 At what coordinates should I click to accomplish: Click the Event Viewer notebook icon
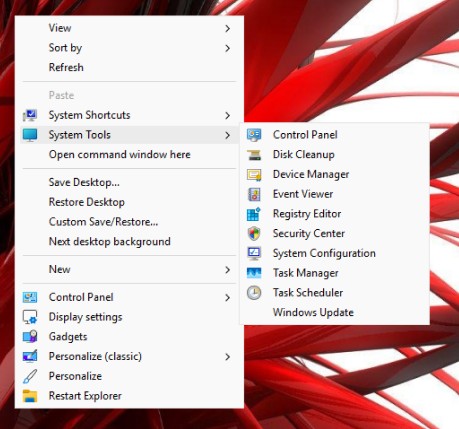(254, 194)
